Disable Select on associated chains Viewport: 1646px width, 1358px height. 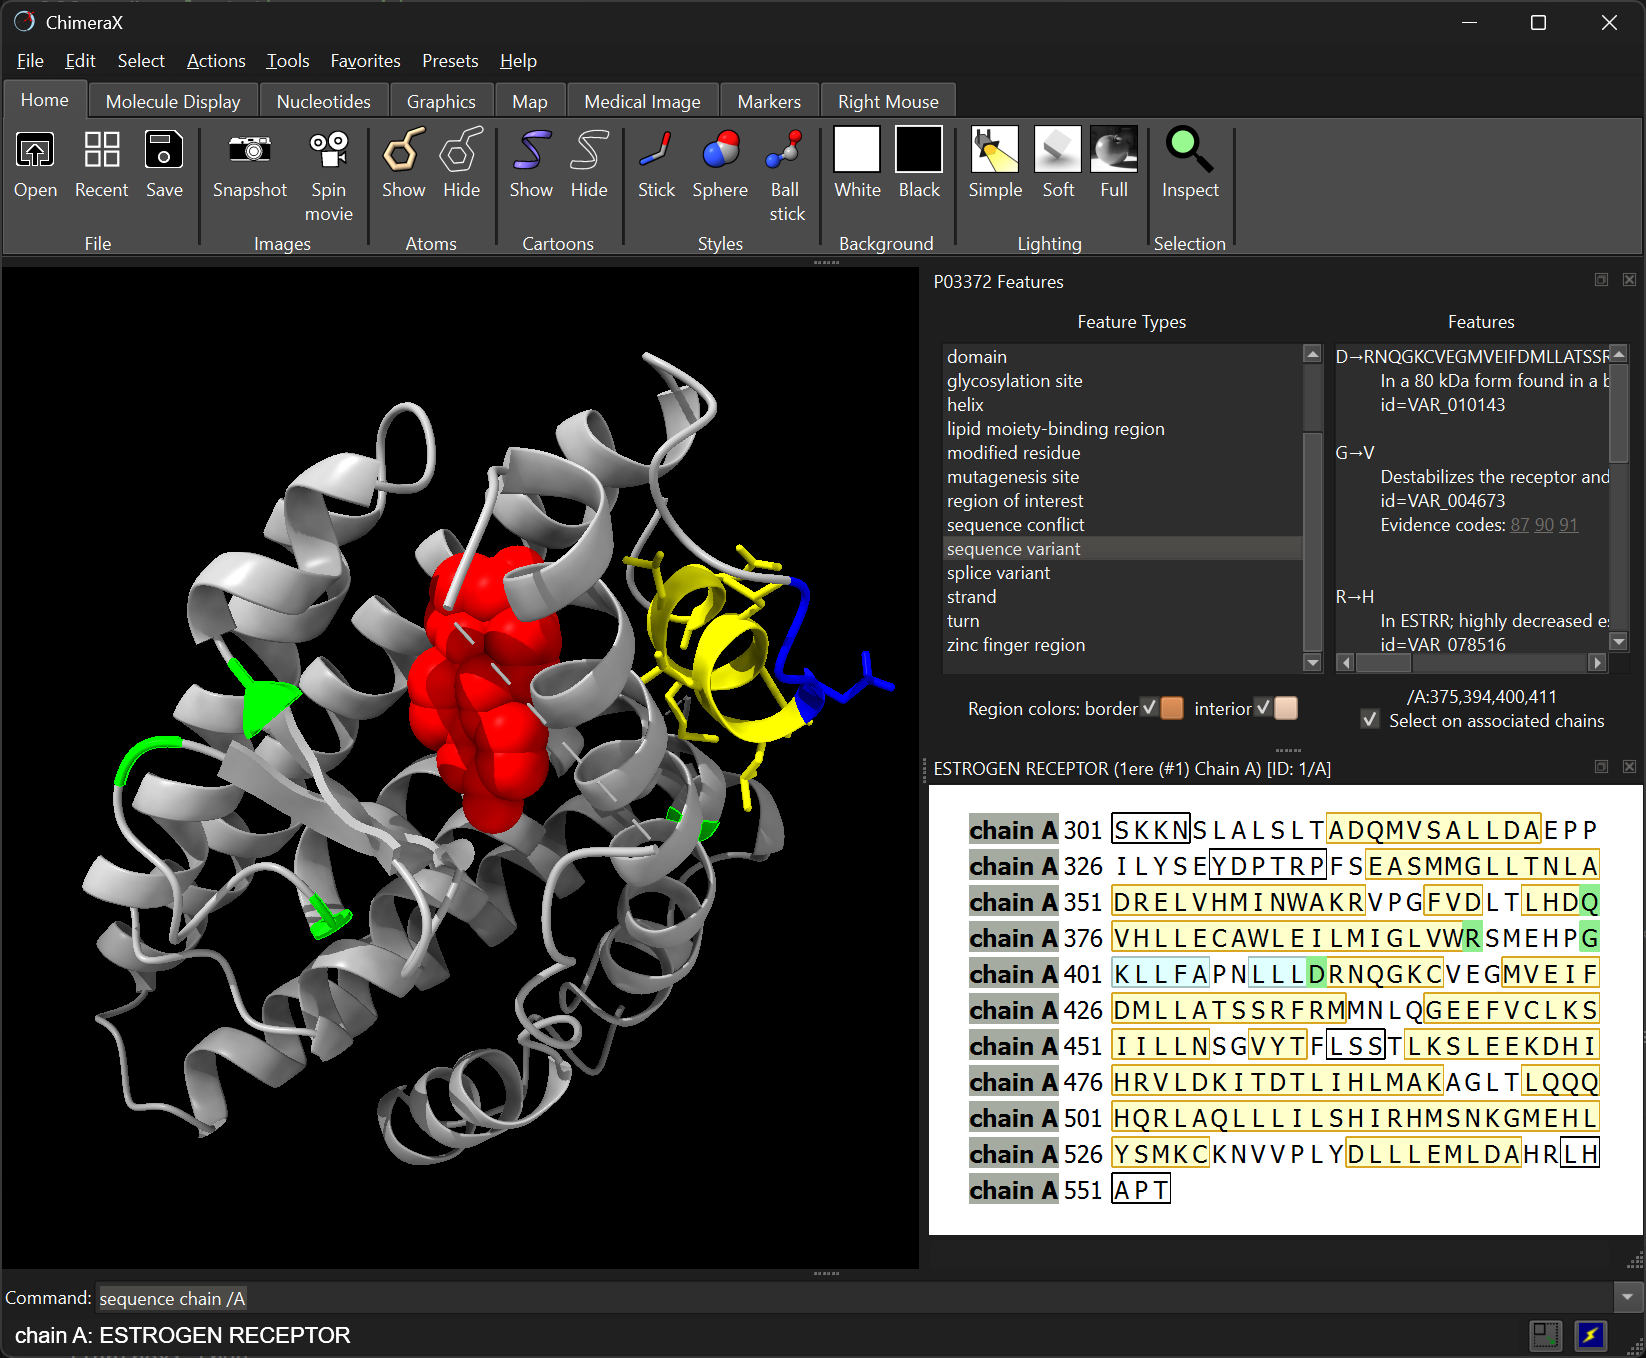[1369, 720]
